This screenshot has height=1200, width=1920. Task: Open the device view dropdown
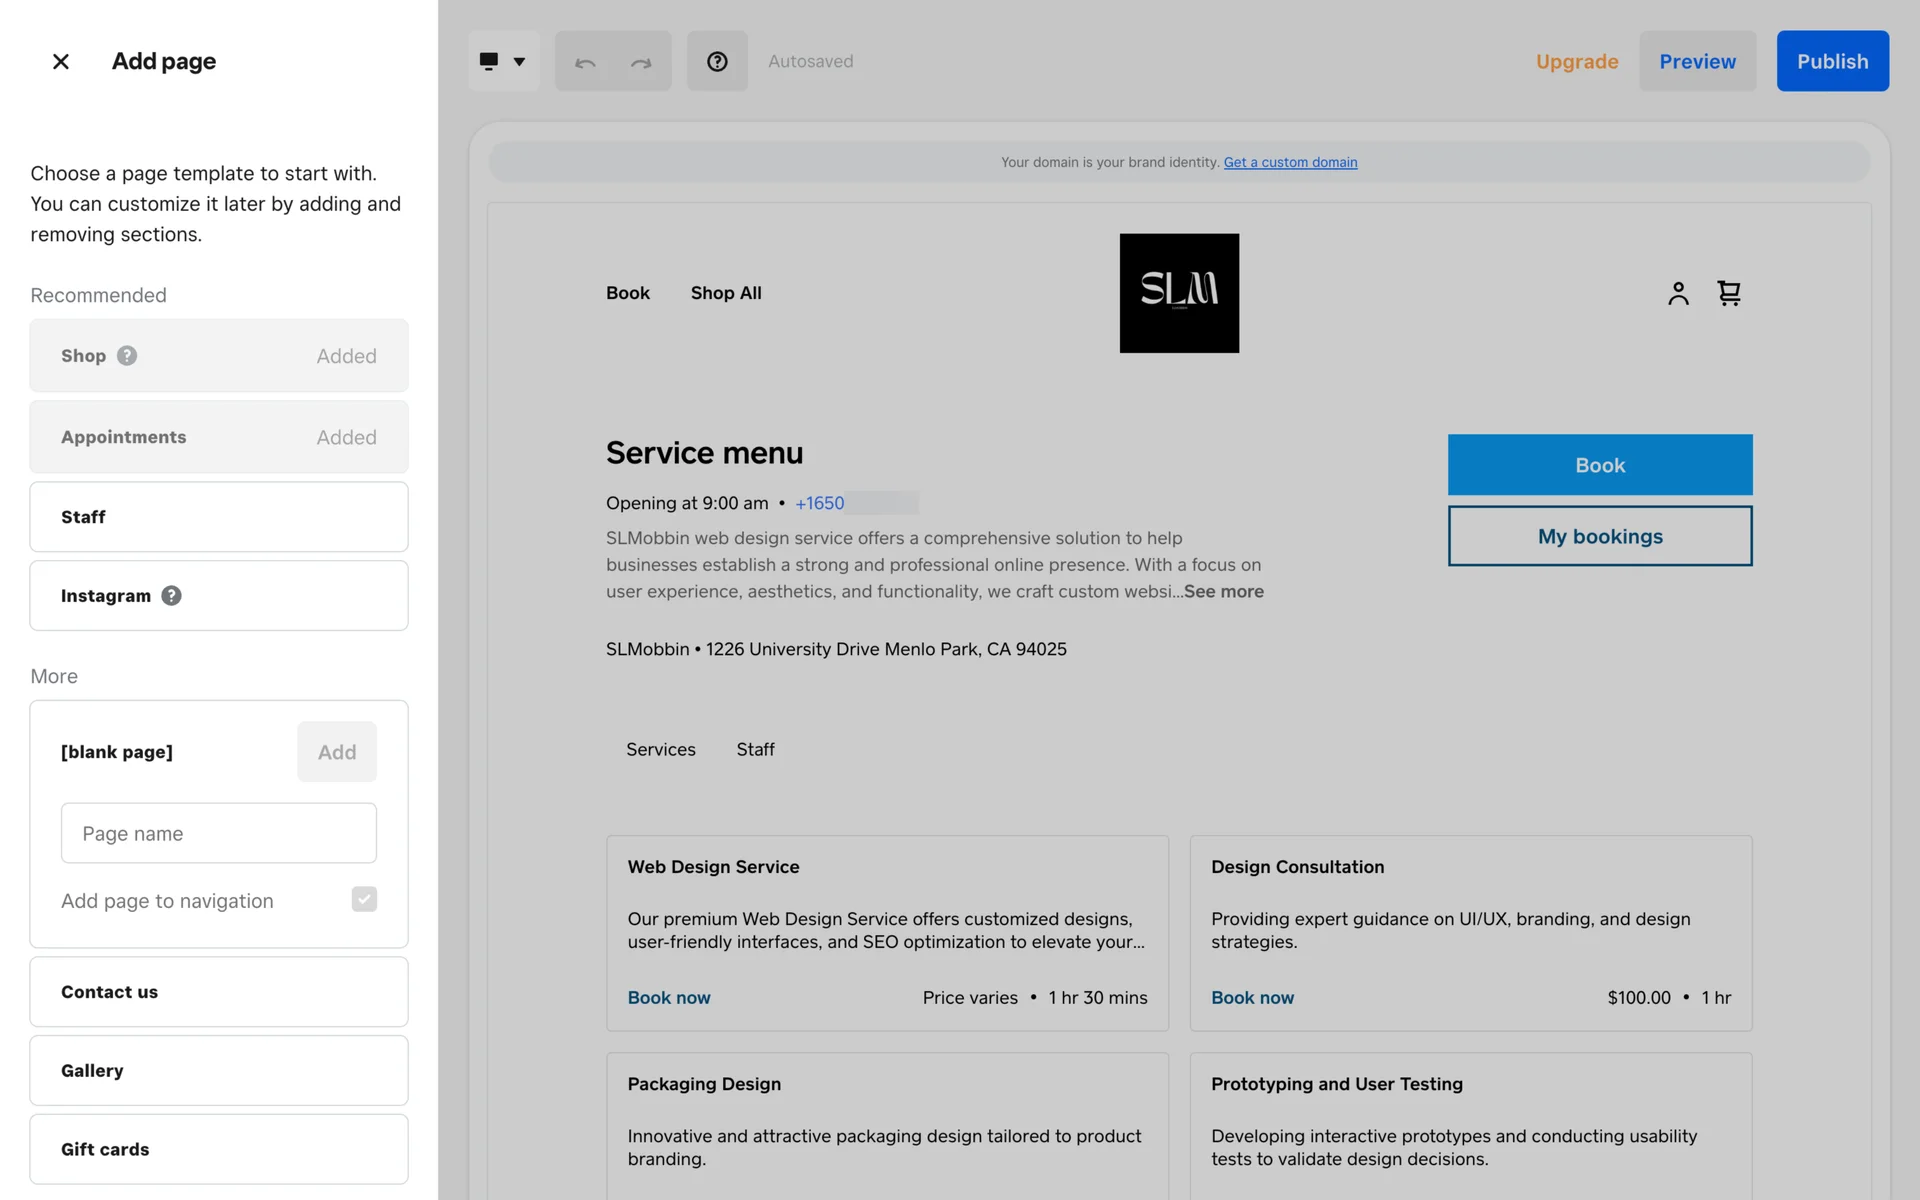pos(503,62)
